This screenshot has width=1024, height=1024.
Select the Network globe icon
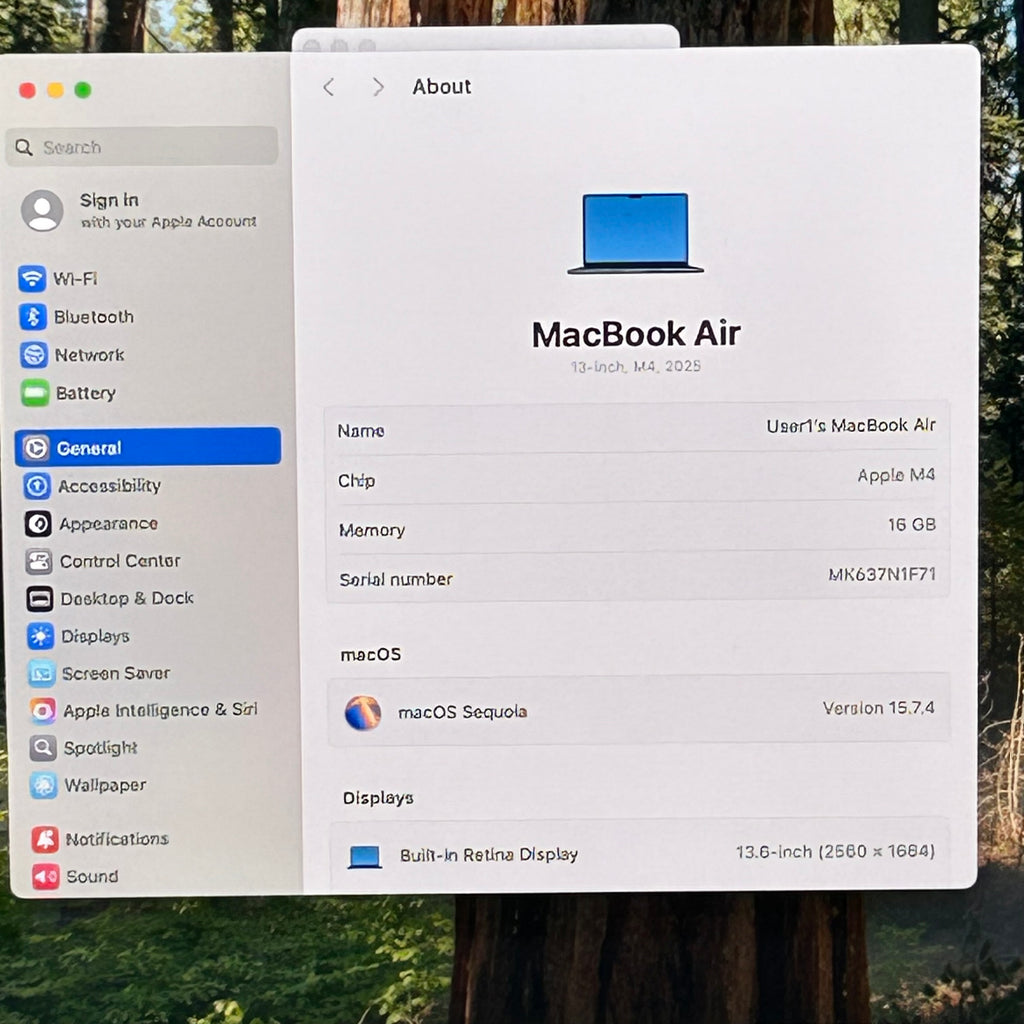click(33, 355)
